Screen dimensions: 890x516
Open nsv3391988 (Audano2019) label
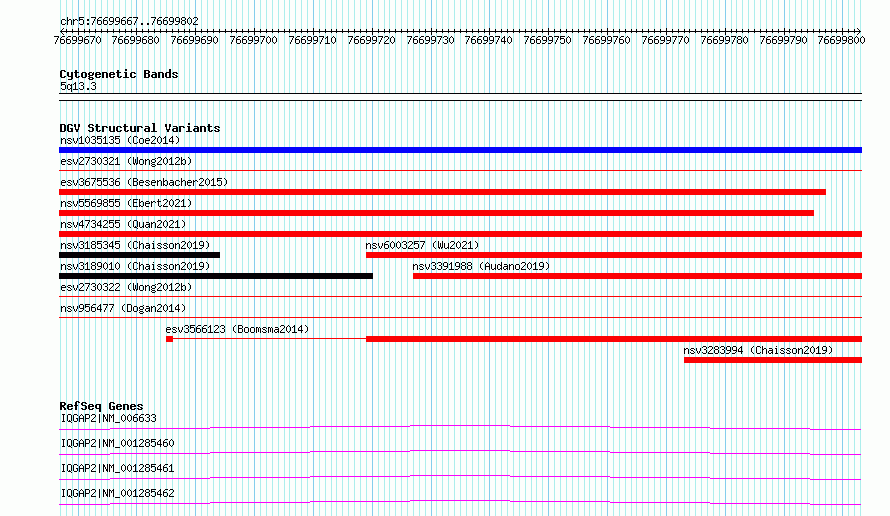(x=481, y=266)
